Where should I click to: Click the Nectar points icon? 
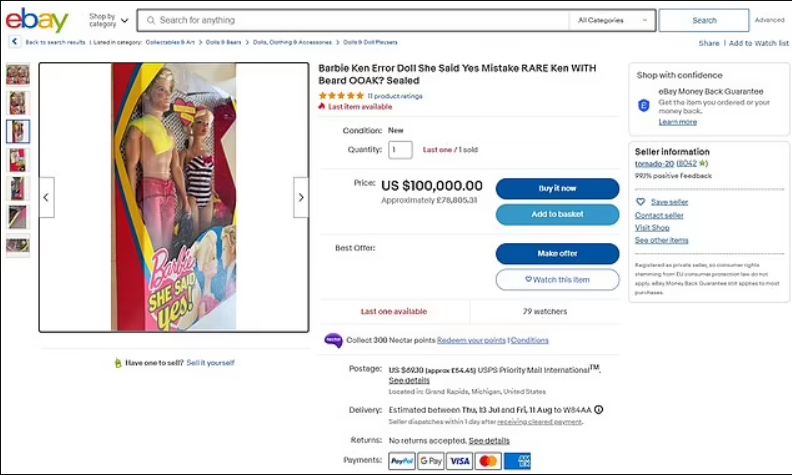pyautogui.click(x=333, y=340)
